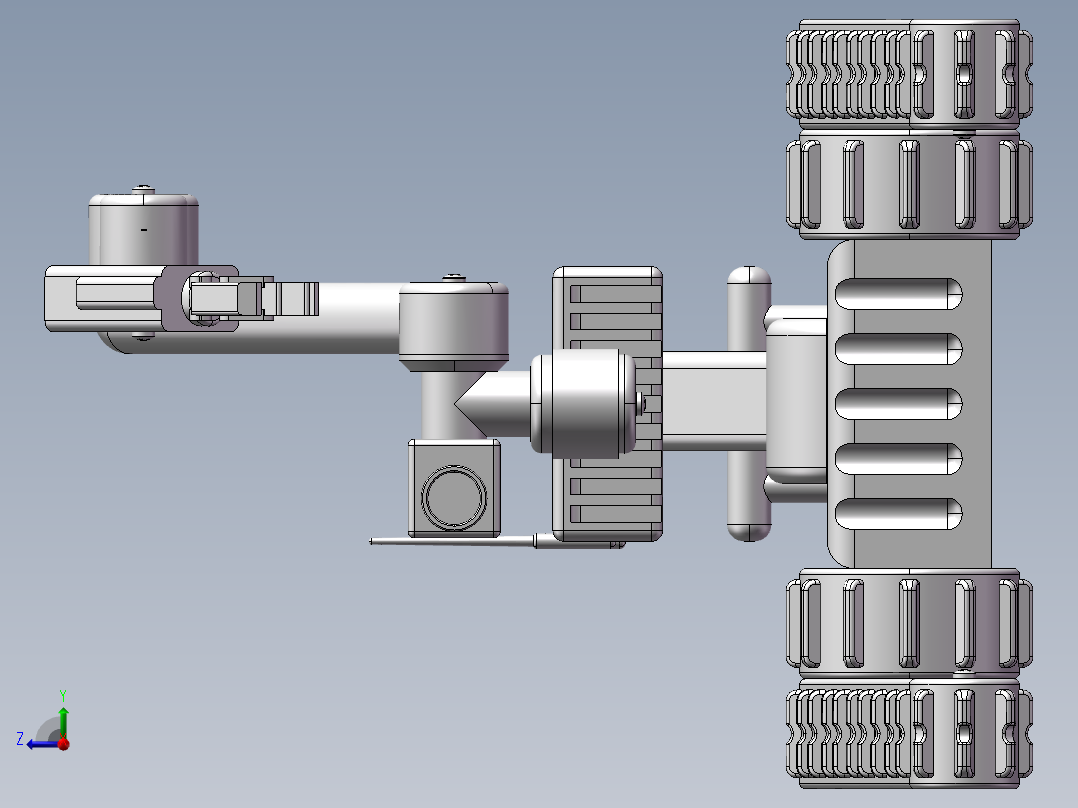1078x808 pixels.
Task: Select the middle oblong slot in the chassis plate
Action: tap(899, 404)
